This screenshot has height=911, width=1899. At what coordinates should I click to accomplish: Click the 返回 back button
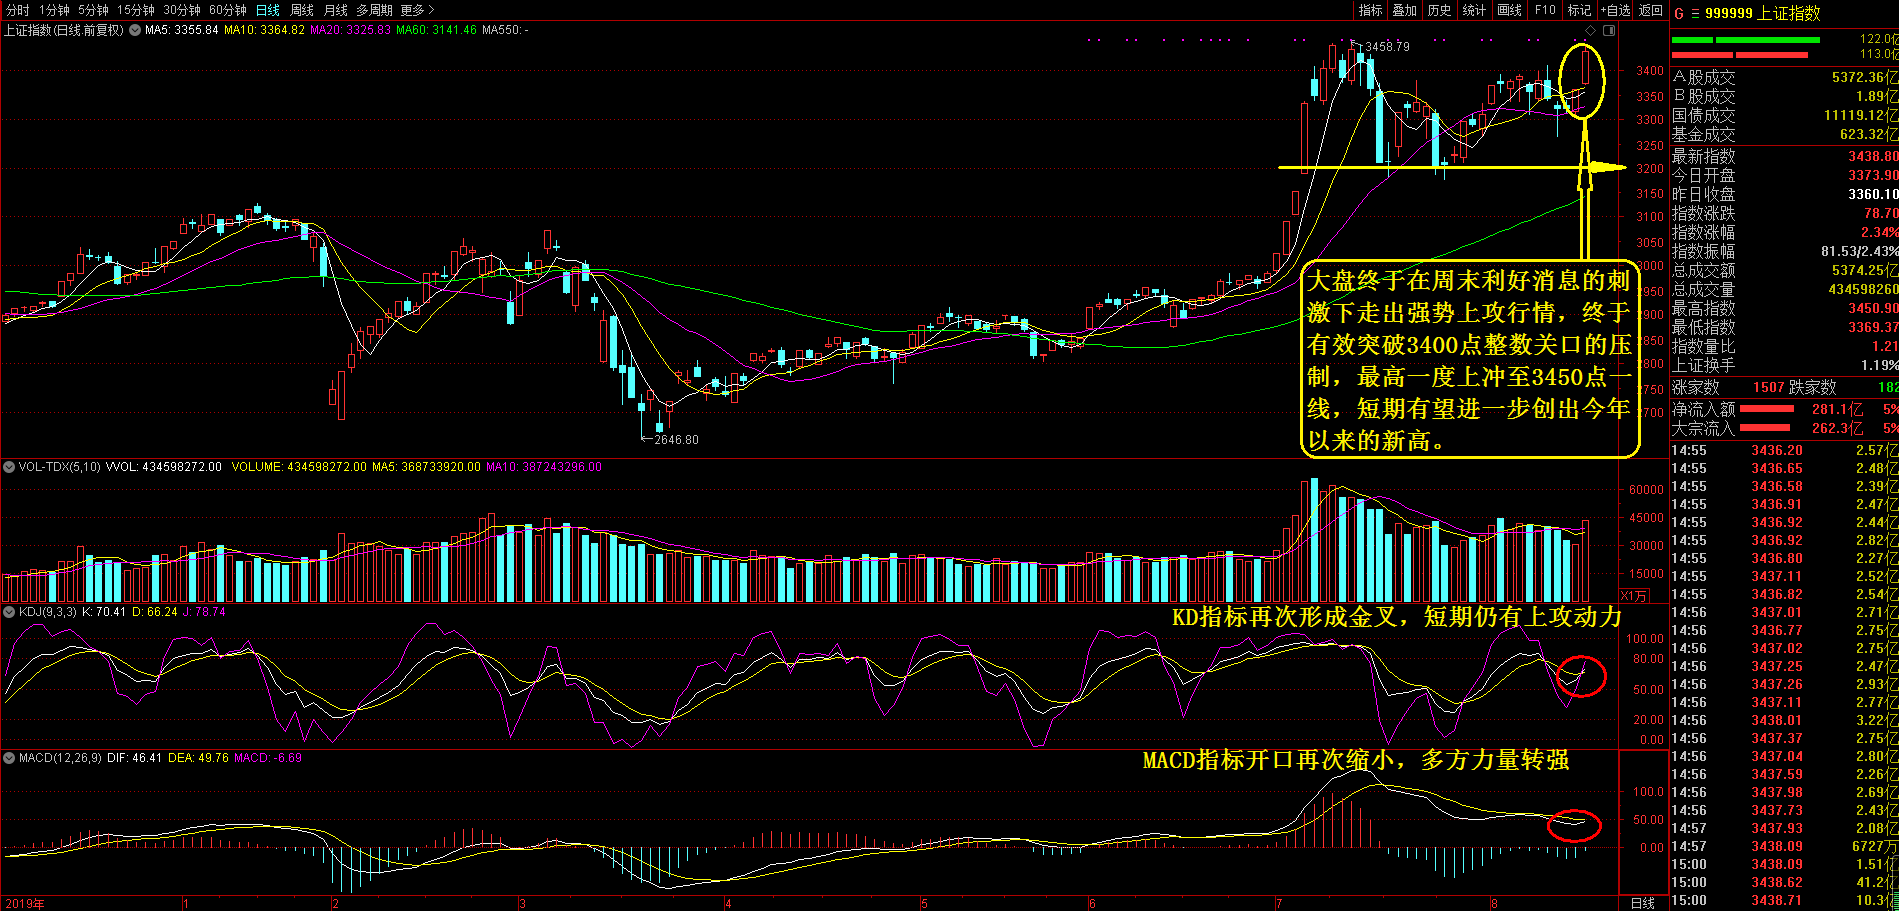[x=1651, y=10]
